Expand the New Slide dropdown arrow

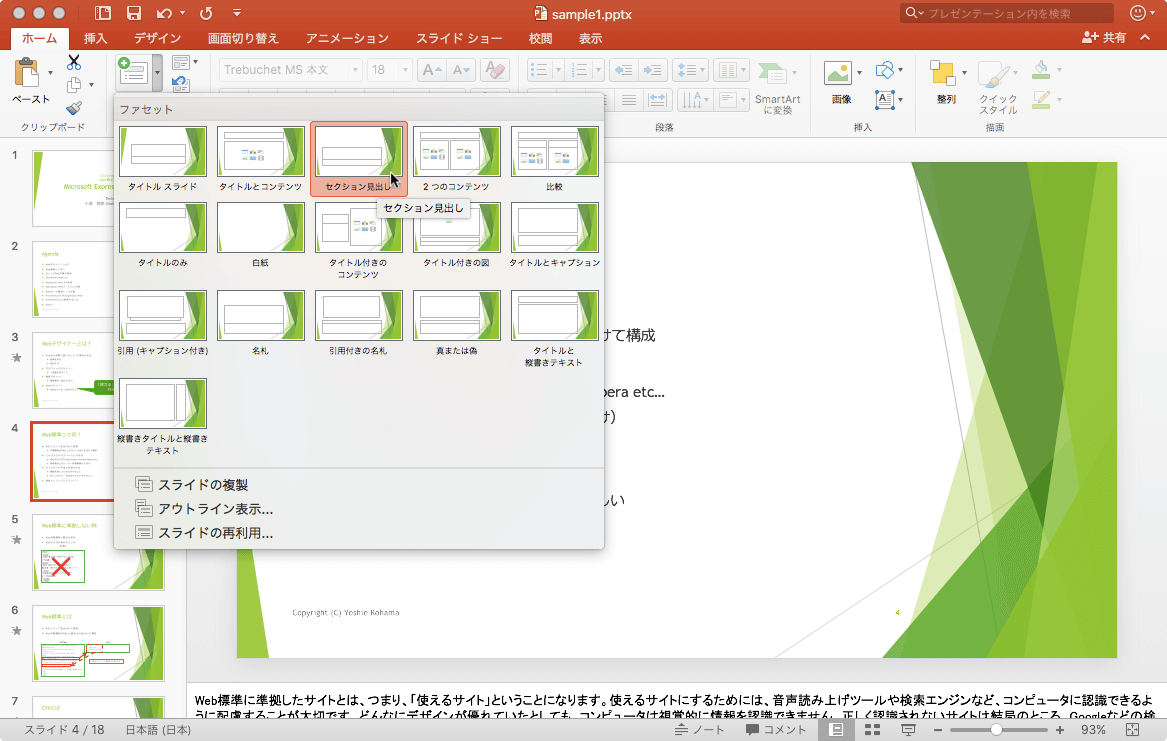coord(157,73)
